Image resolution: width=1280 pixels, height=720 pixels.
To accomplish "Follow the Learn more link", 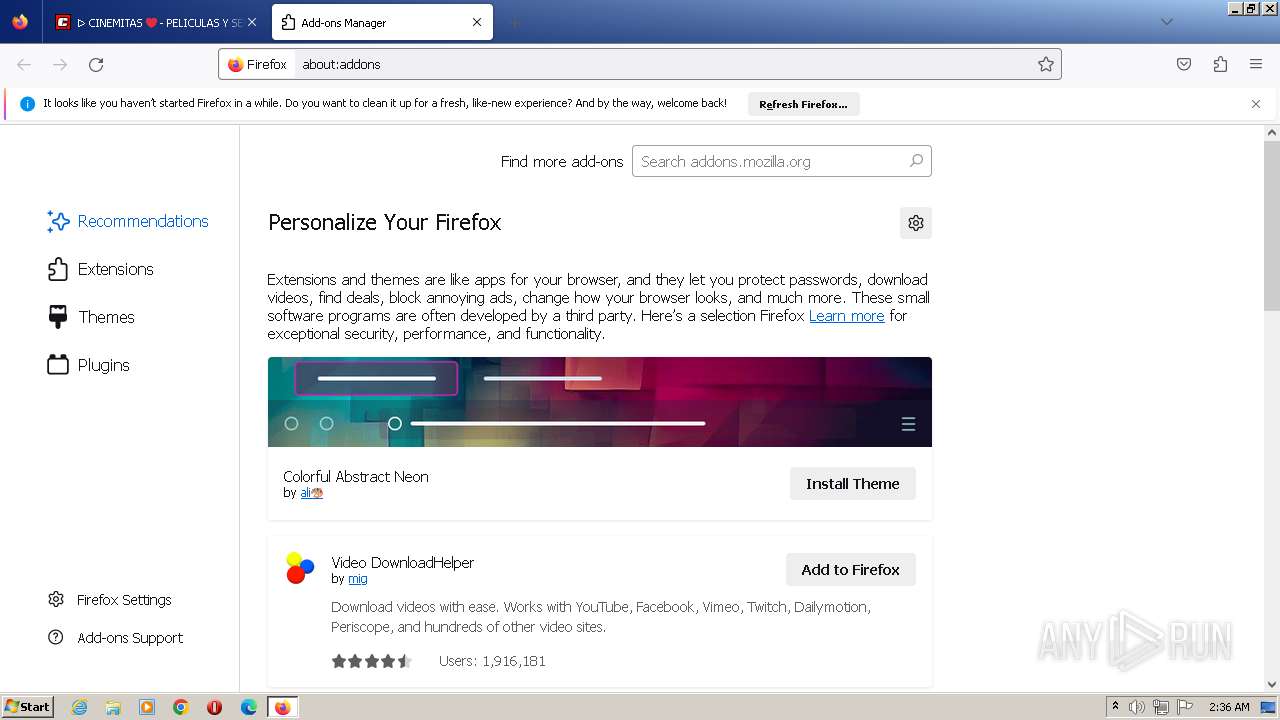I will coord(846,316).
